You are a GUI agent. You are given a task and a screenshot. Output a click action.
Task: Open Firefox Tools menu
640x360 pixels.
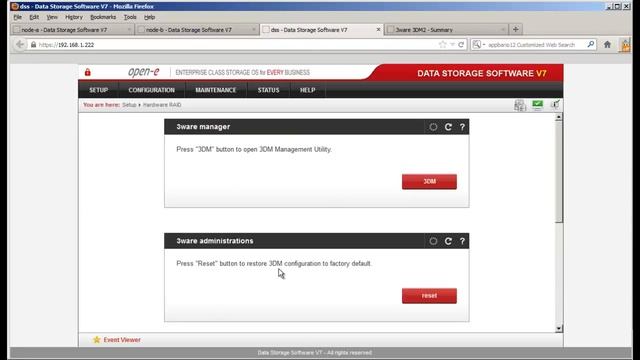click(130, 17)
